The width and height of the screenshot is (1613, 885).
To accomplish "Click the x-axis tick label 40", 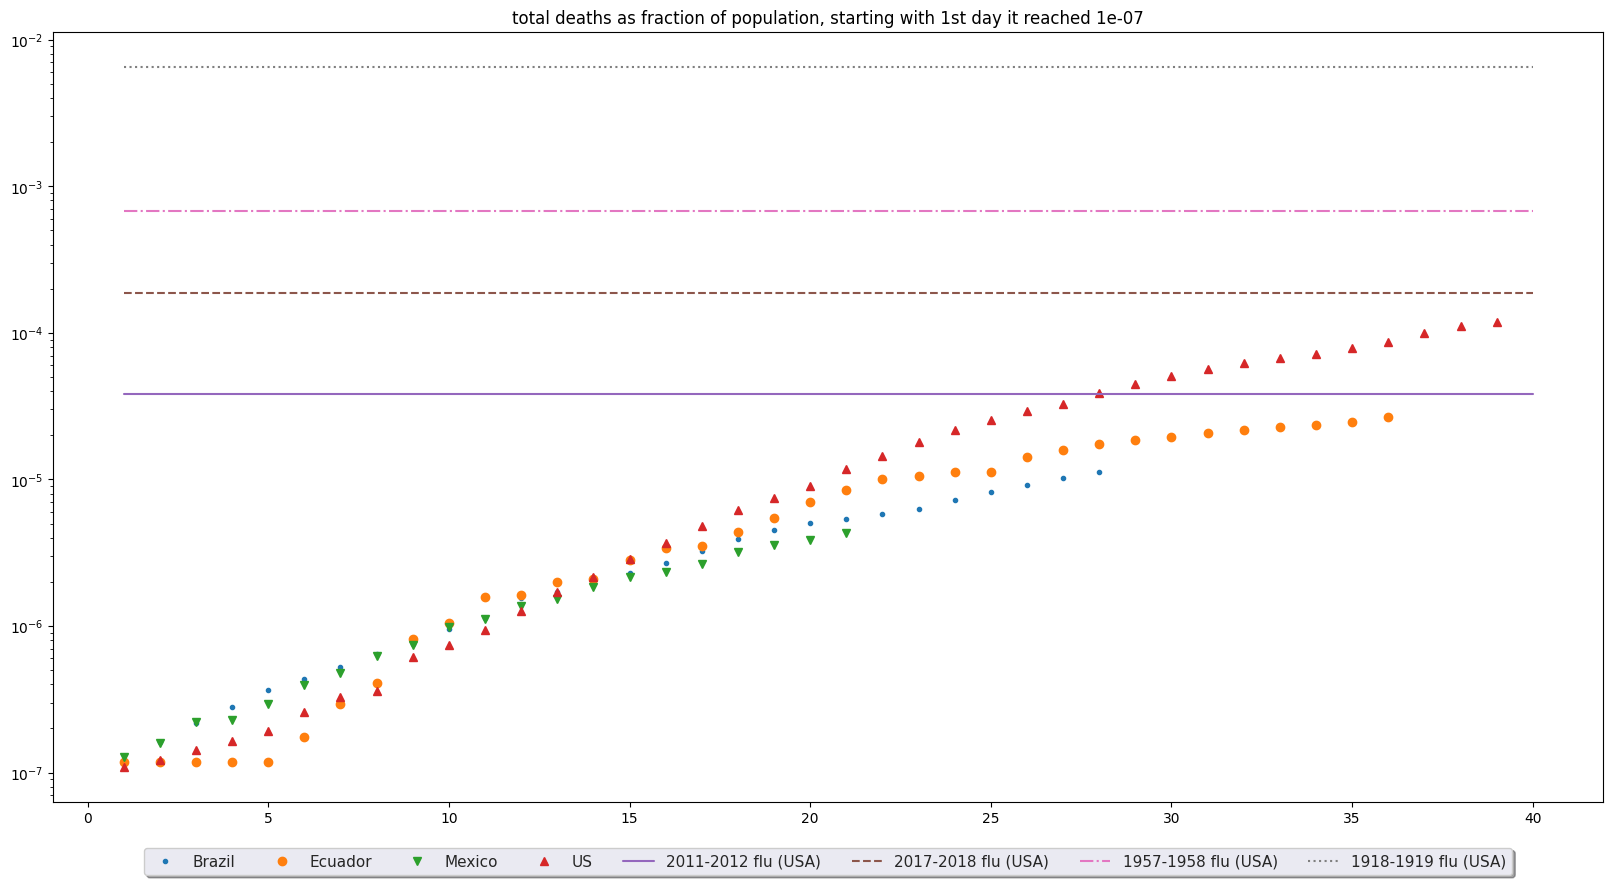I will [1533, 819].
